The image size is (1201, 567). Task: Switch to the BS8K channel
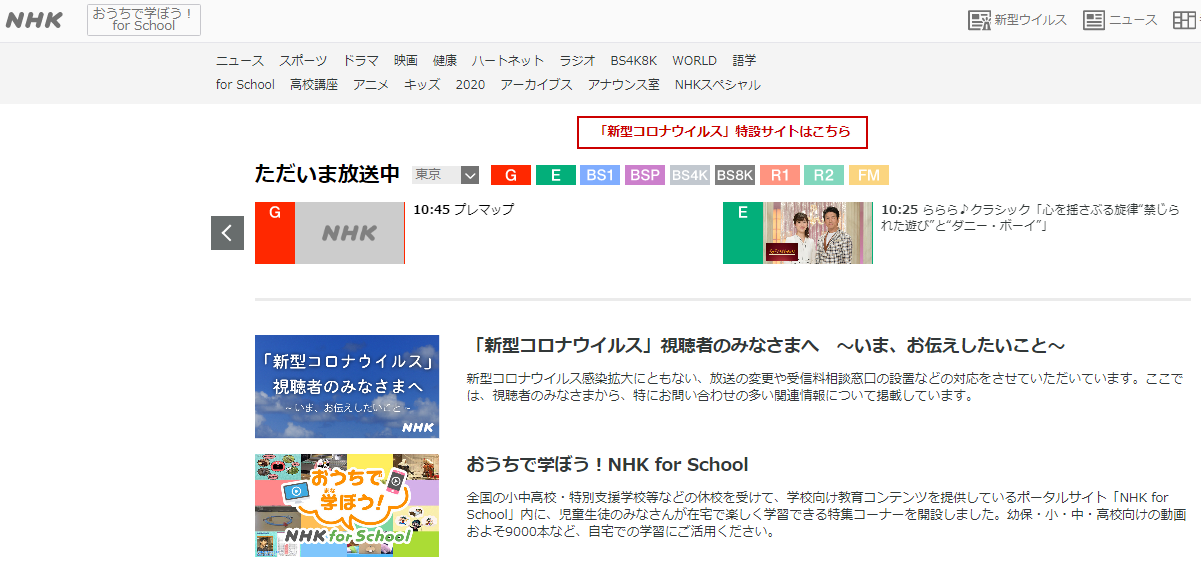point(734,175)
